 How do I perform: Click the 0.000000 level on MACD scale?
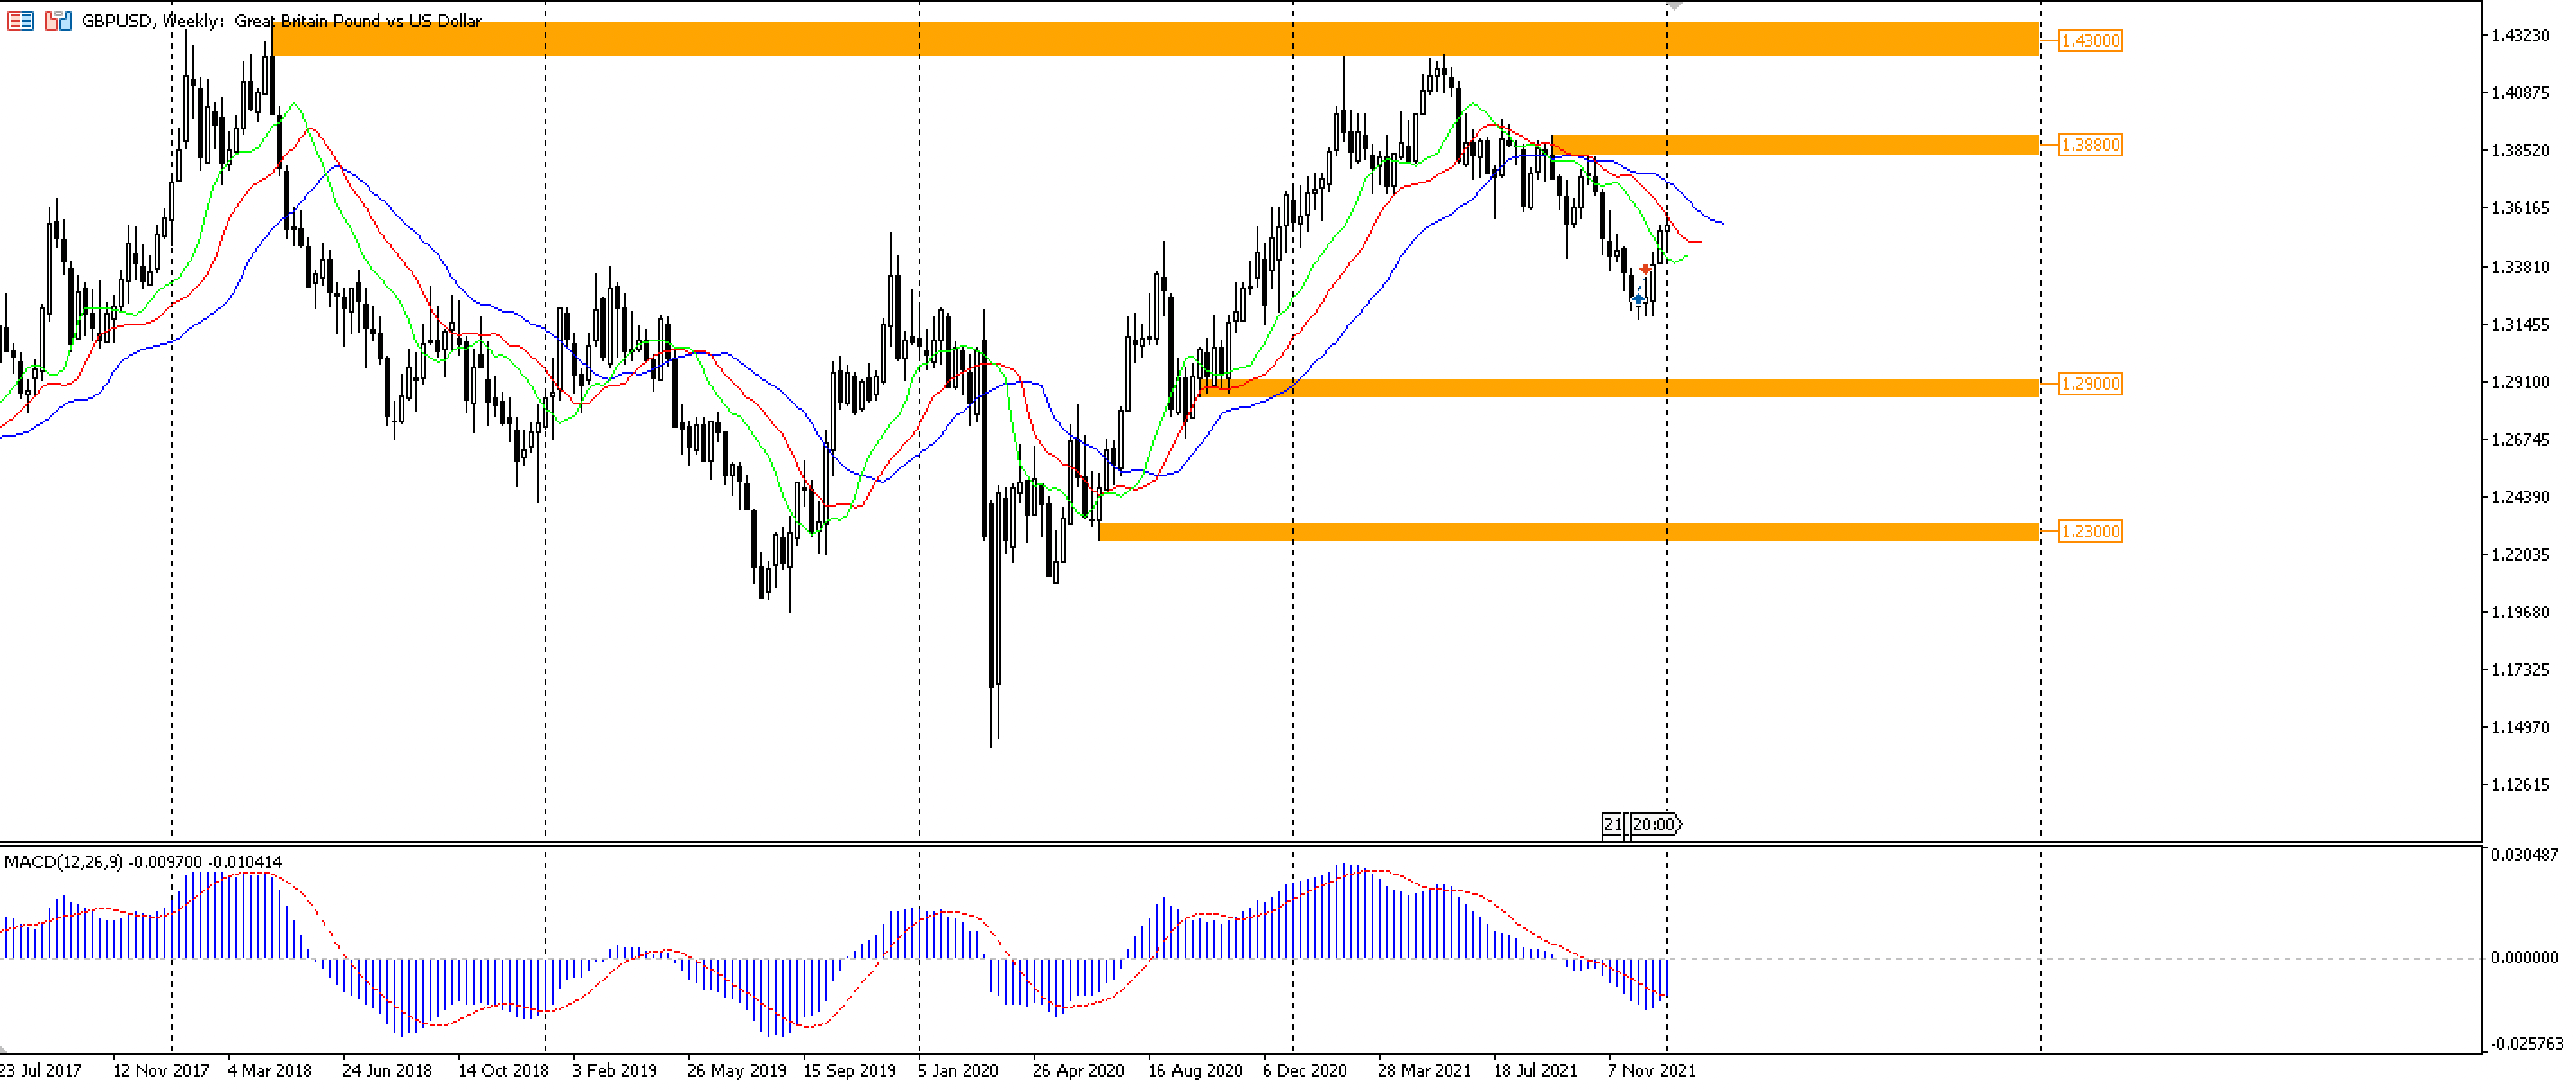click(2523, 957)
